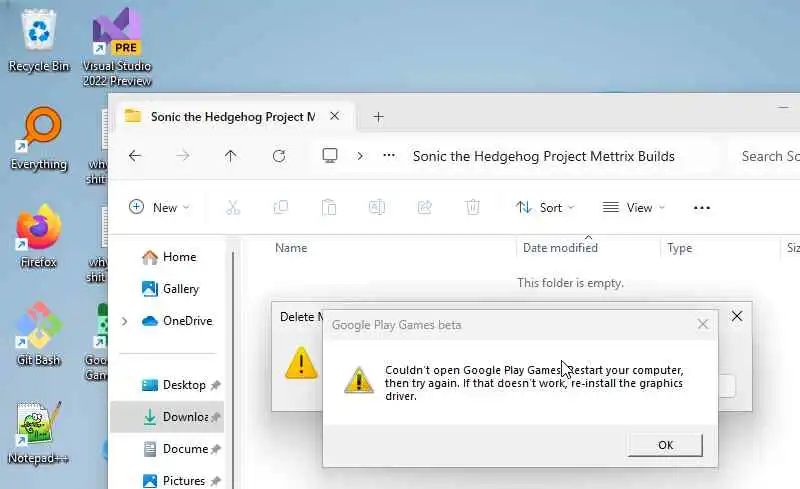This screenshot has width=800, height=489.
Task: Select Home in the navigation pane
Action: (x=169, y=257)
